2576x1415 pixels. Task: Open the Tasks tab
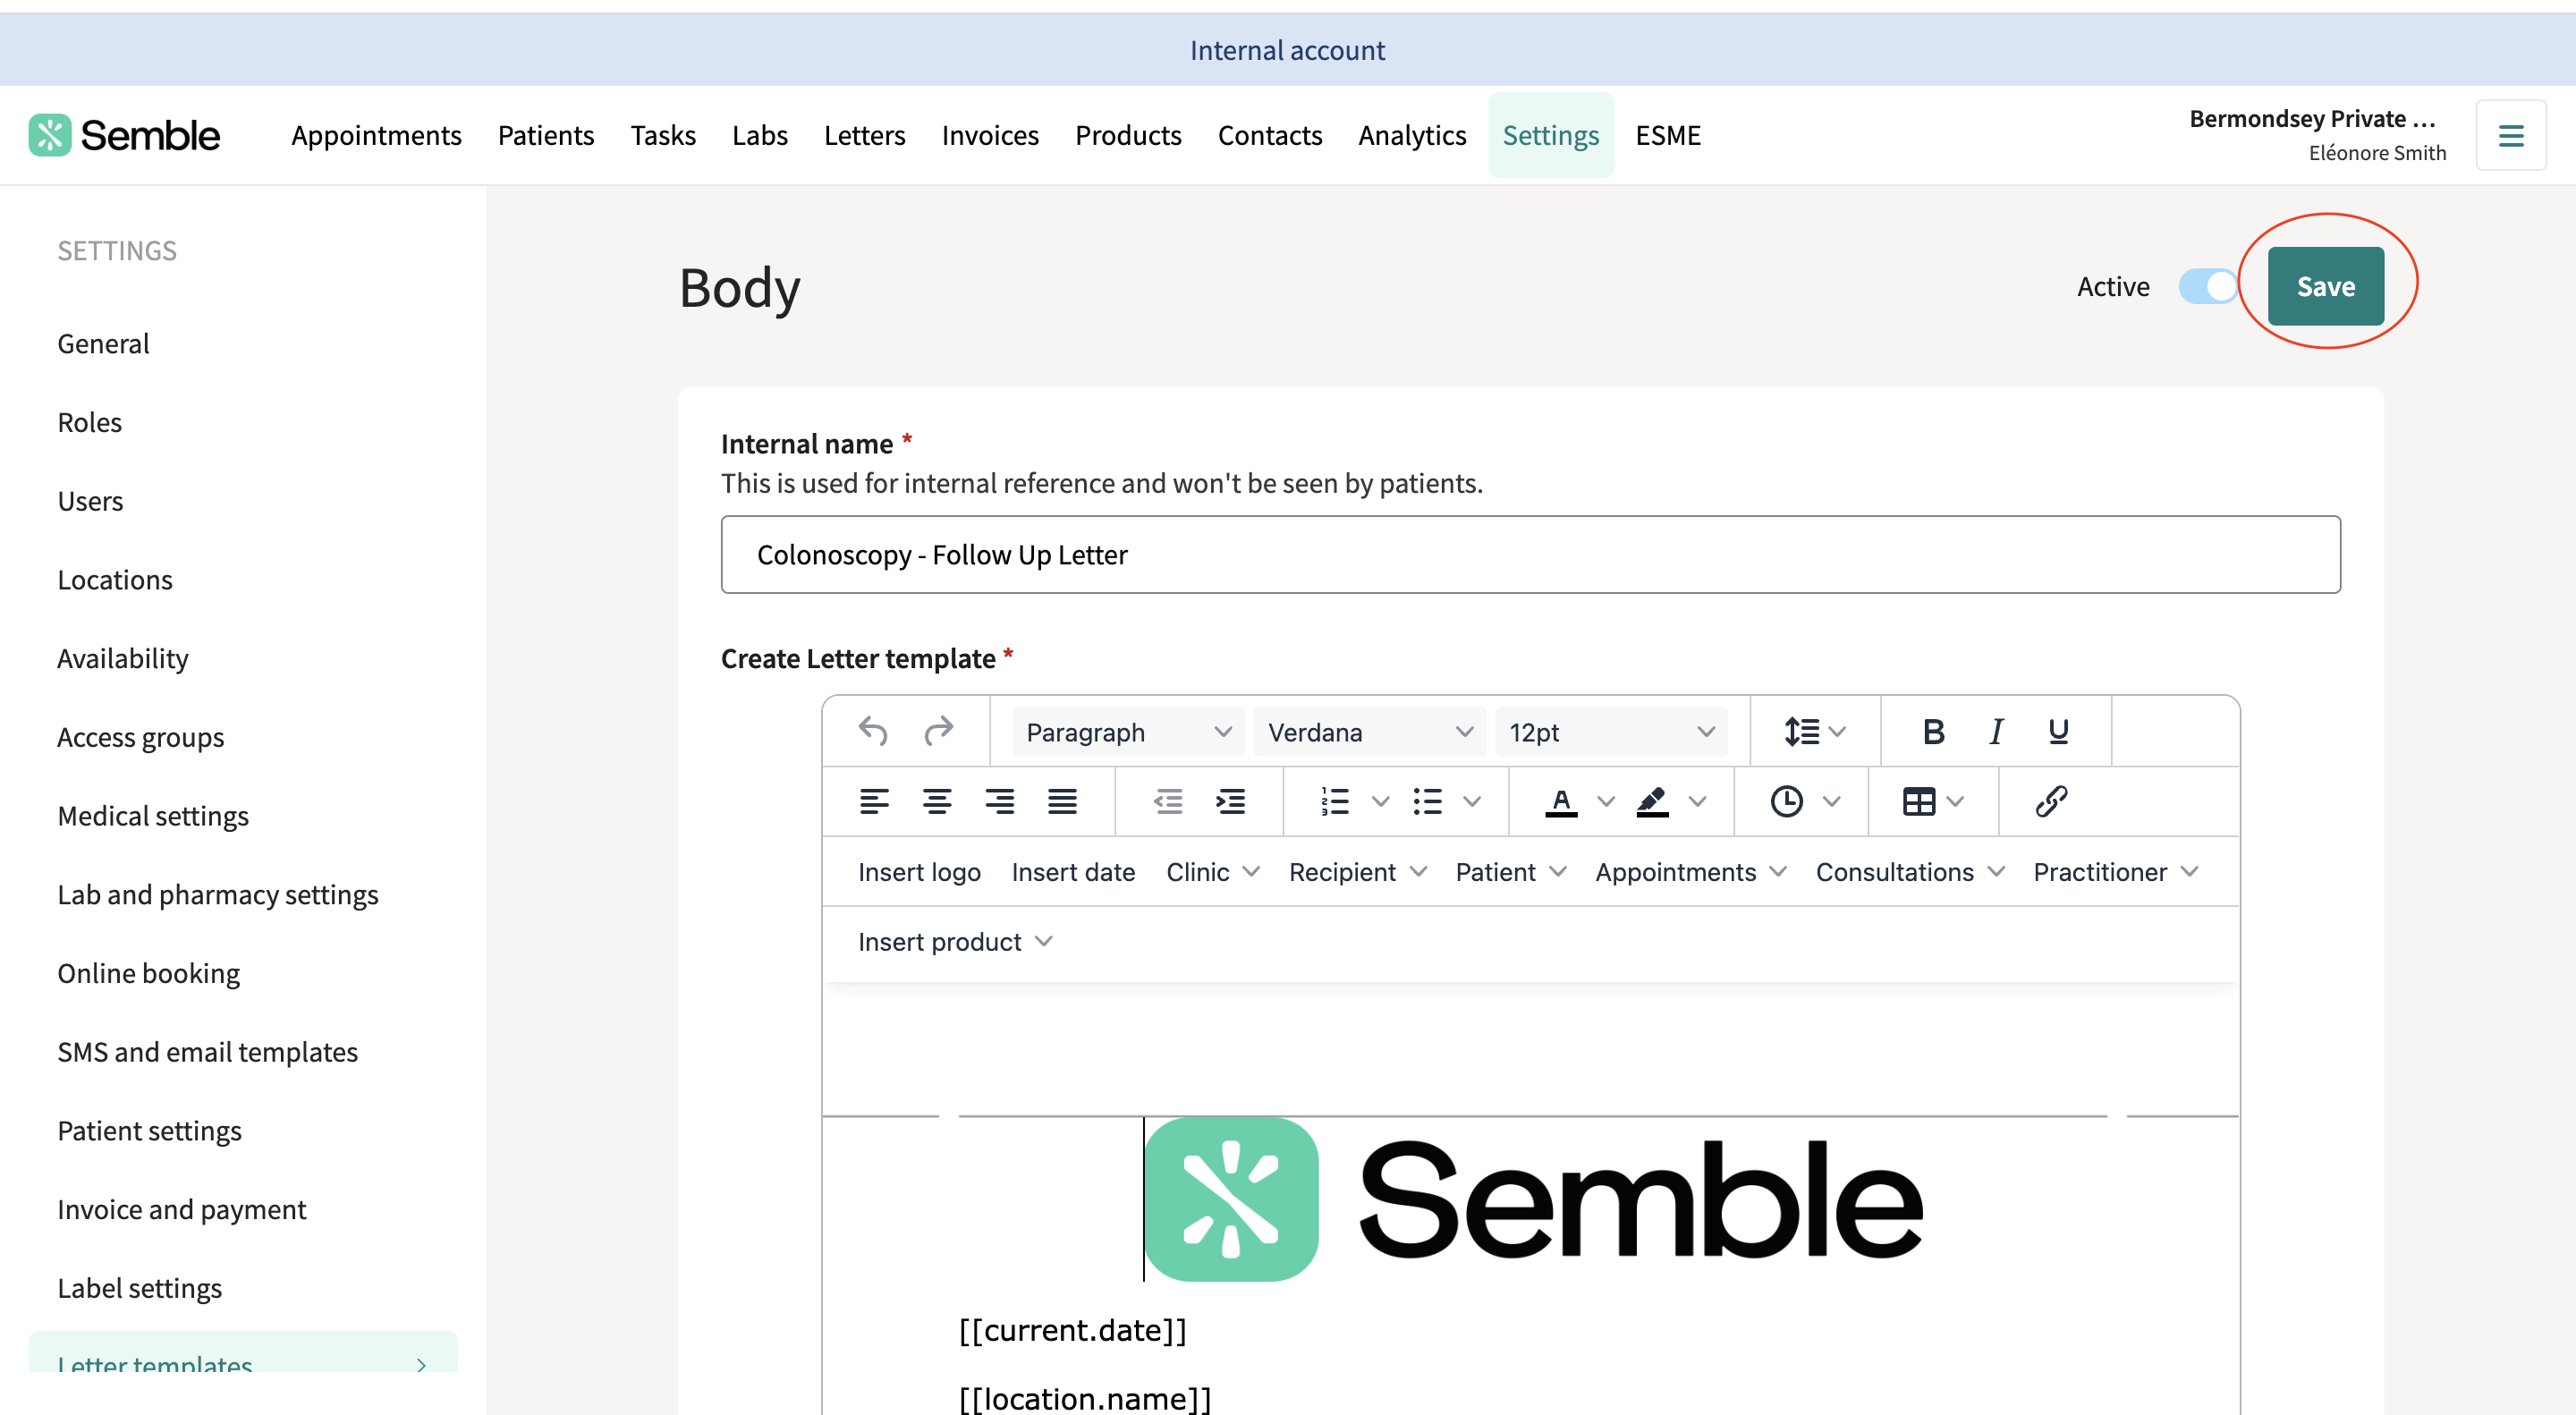point(663,135)
